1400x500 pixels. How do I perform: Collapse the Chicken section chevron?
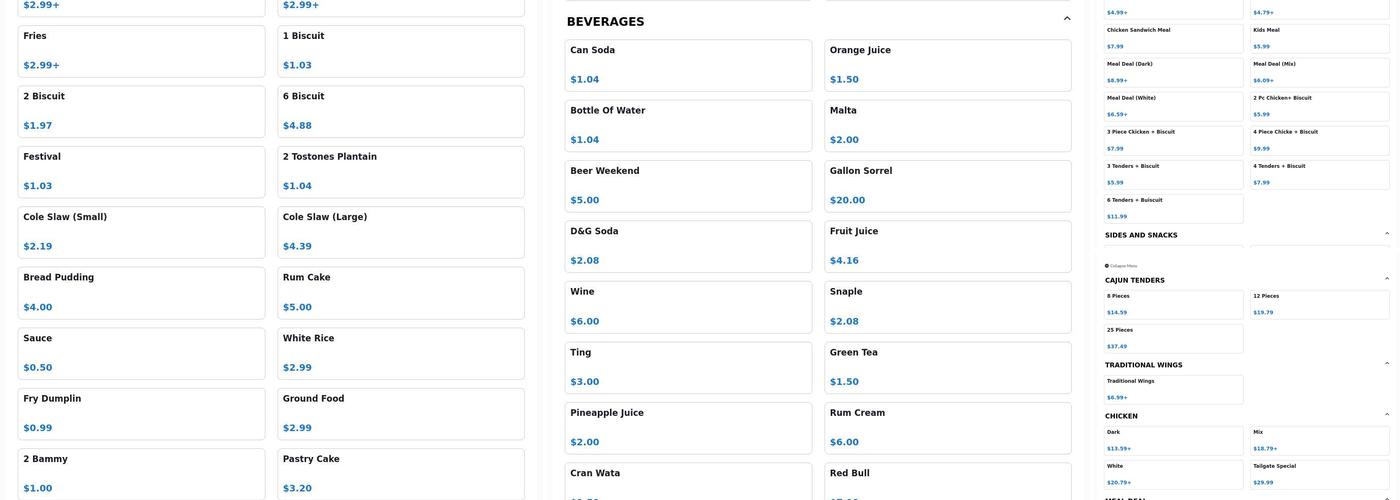tap(1387, 415)
